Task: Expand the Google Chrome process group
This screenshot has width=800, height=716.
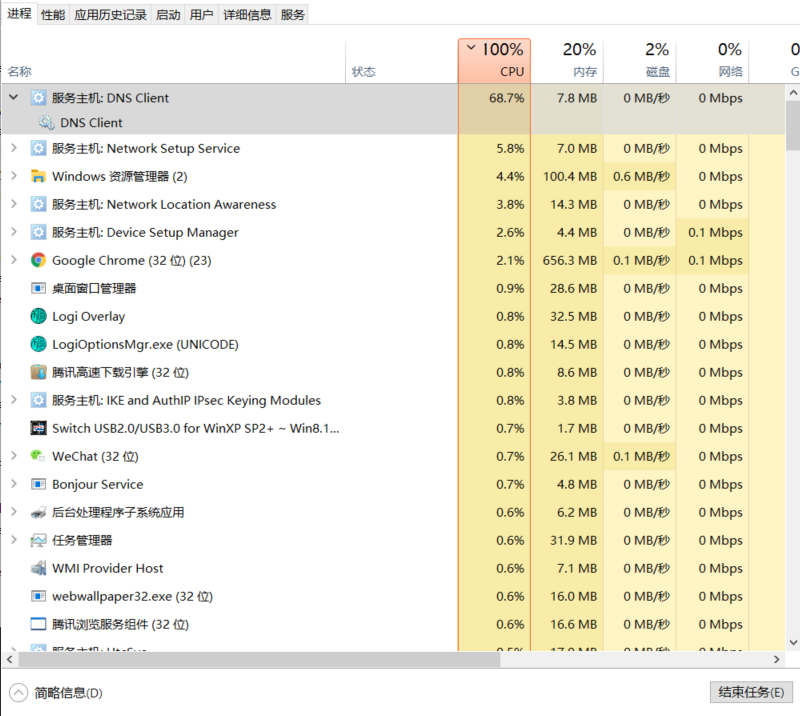Action: (x=13, y=260)
